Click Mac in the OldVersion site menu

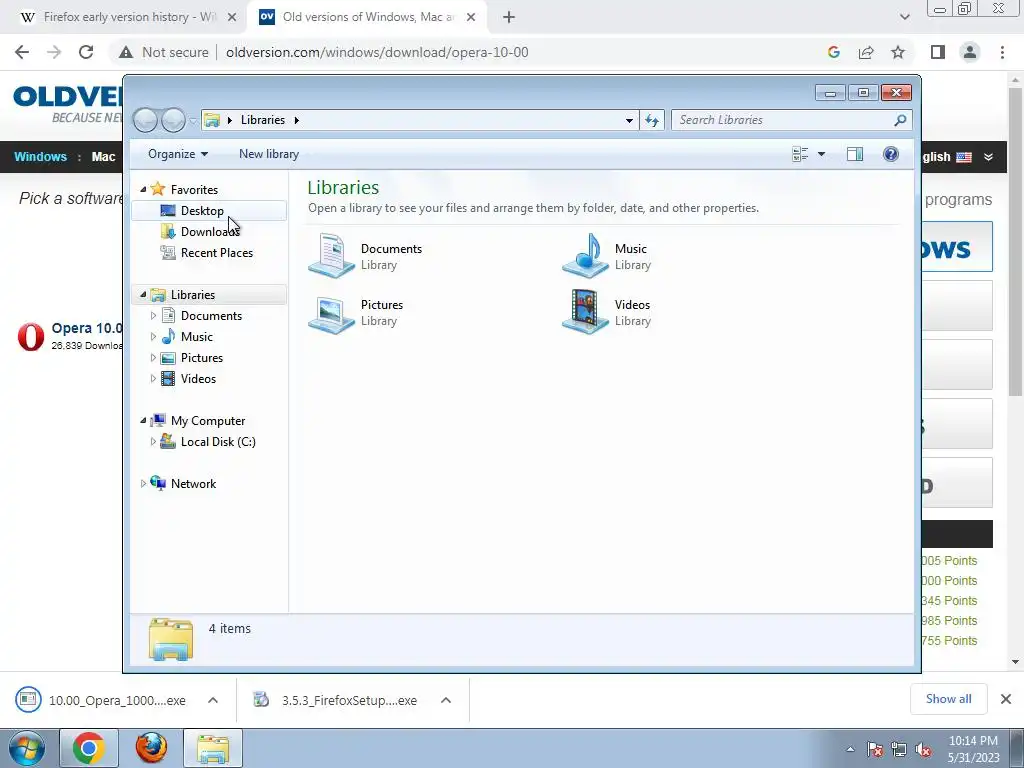(x=103, y=157)
